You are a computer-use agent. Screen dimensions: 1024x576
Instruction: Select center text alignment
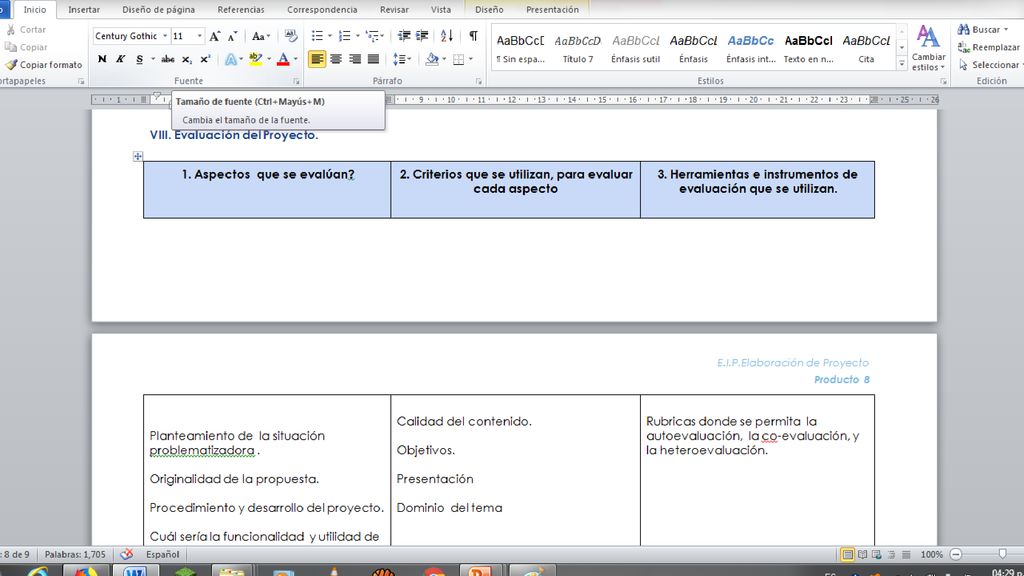pos(336,59)
